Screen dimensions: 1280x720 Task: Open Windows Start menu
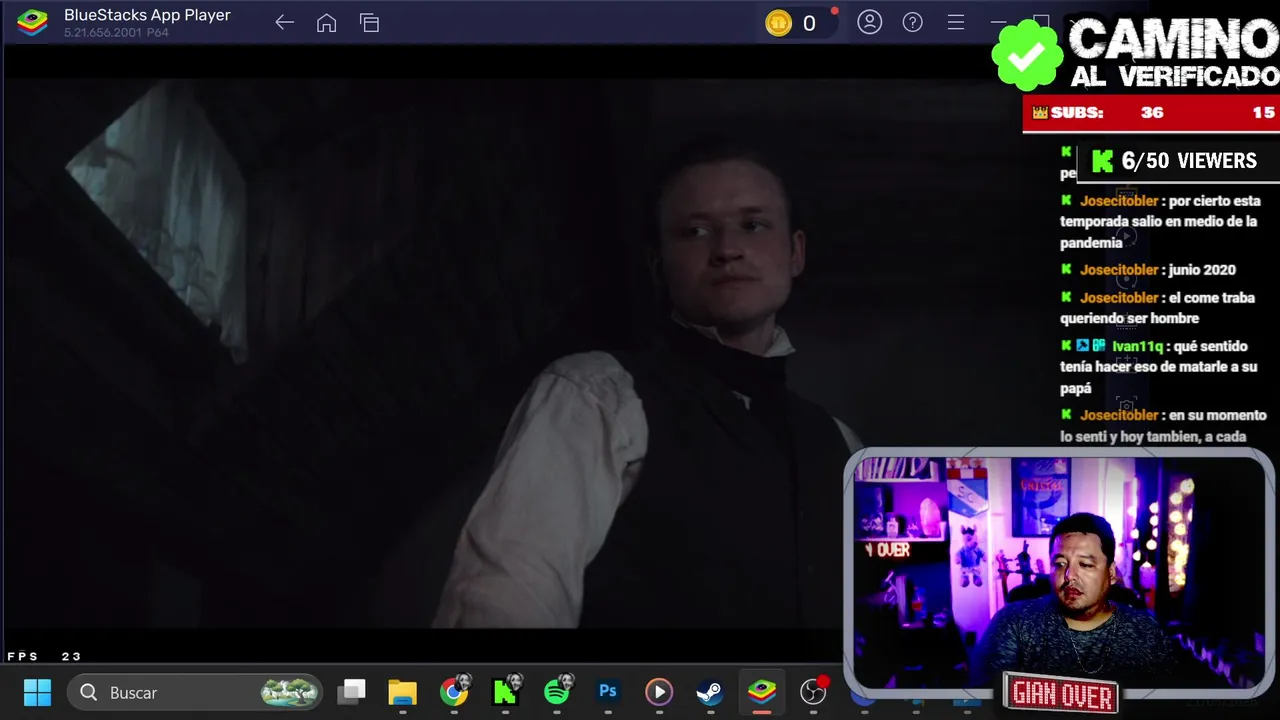pyautogui.click(x=37, y=692)
